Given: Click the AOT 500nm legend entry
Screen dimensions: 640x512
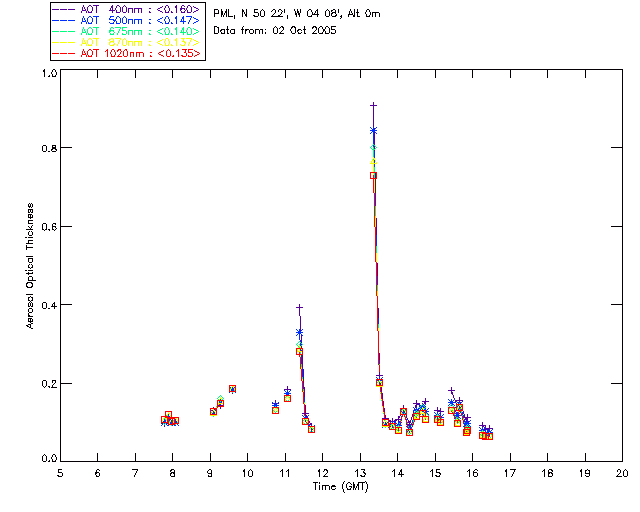Looking at the screenshot, I should (127, 20).
